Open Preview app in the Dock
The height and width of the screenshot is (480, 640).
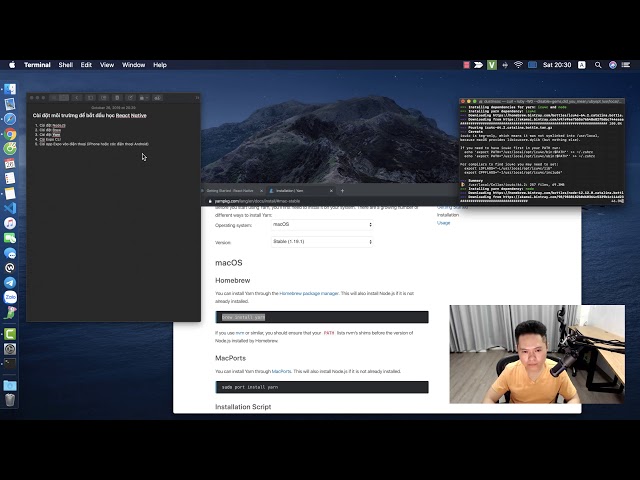coord(10,104)
